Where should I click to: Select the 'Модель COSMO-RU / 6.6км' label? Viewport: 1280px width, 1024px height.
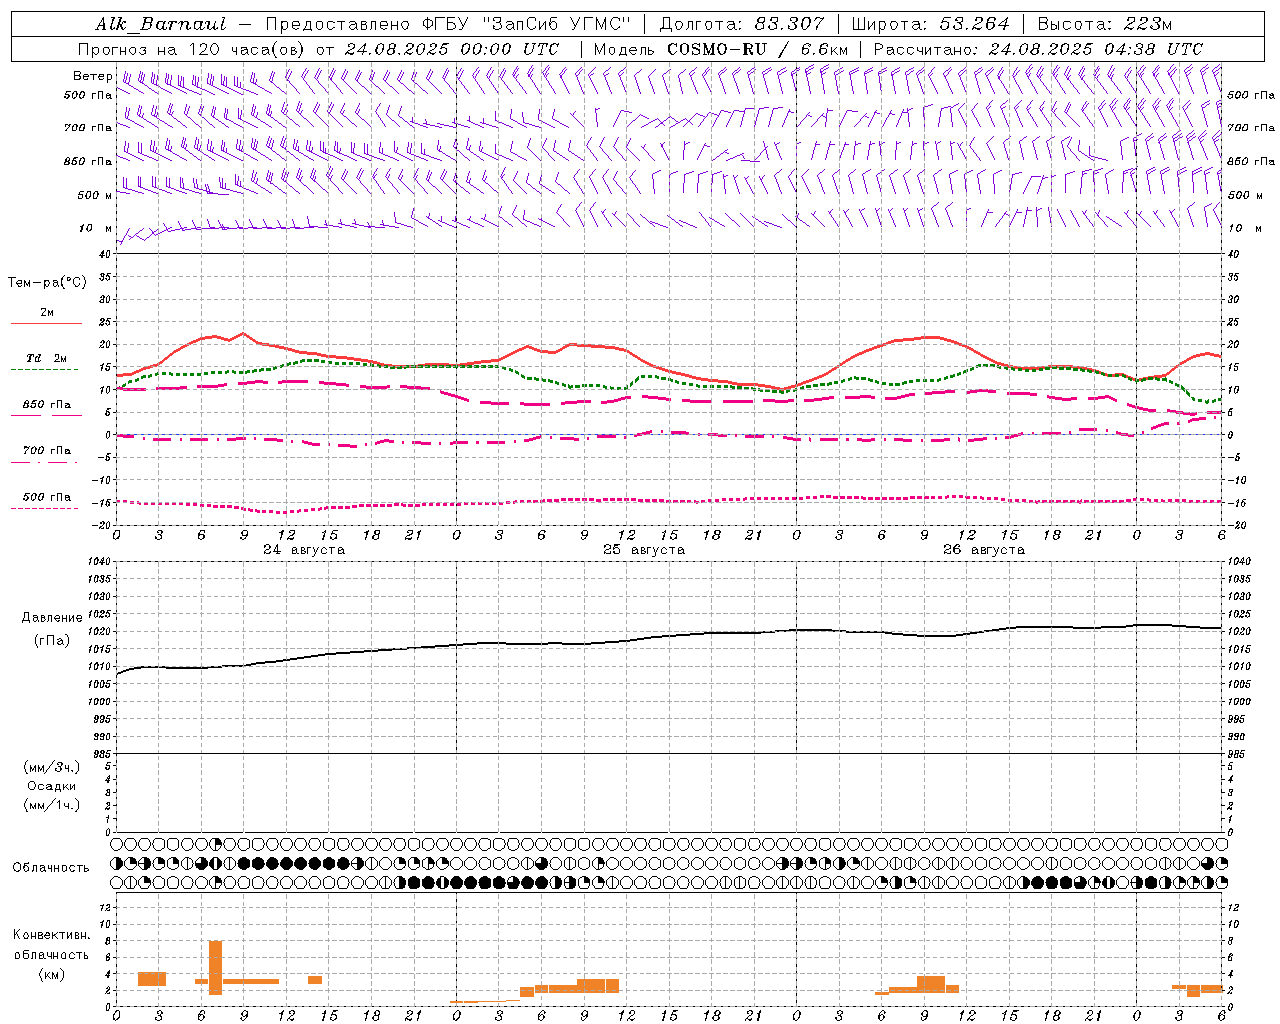pyautogui.click(x=721, y=49)
